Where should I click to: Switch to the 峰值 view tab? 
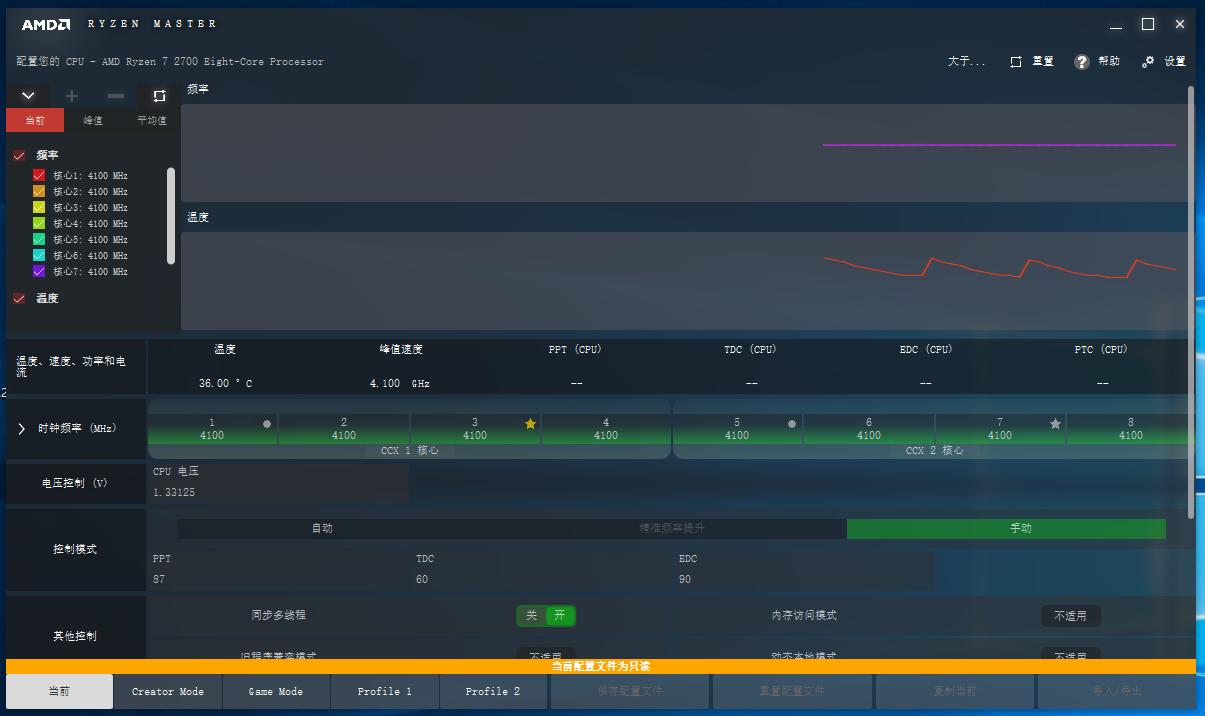pyautogui.click(x=93, y=121)
